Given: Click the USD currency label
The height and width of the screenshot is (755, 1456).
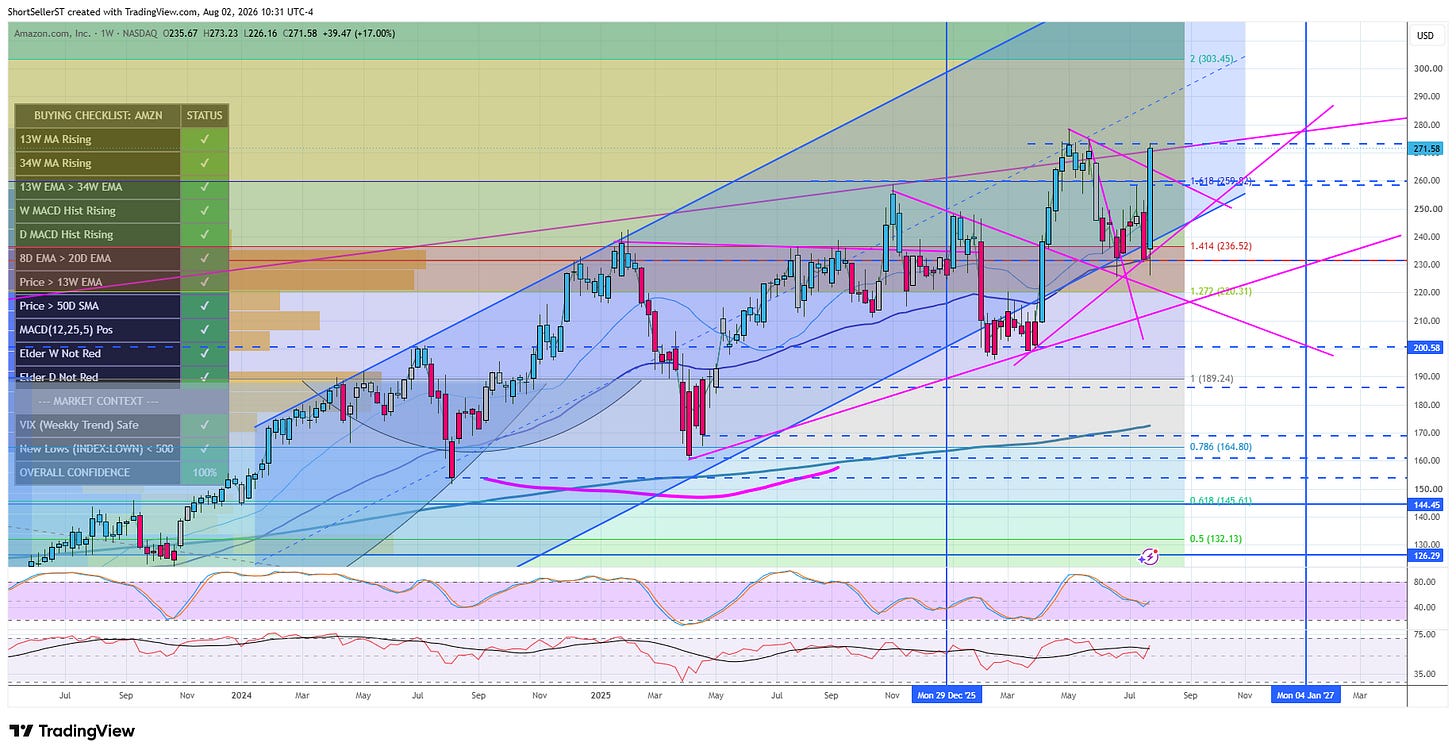Looking at the screenshot, I should point(1426,36).
